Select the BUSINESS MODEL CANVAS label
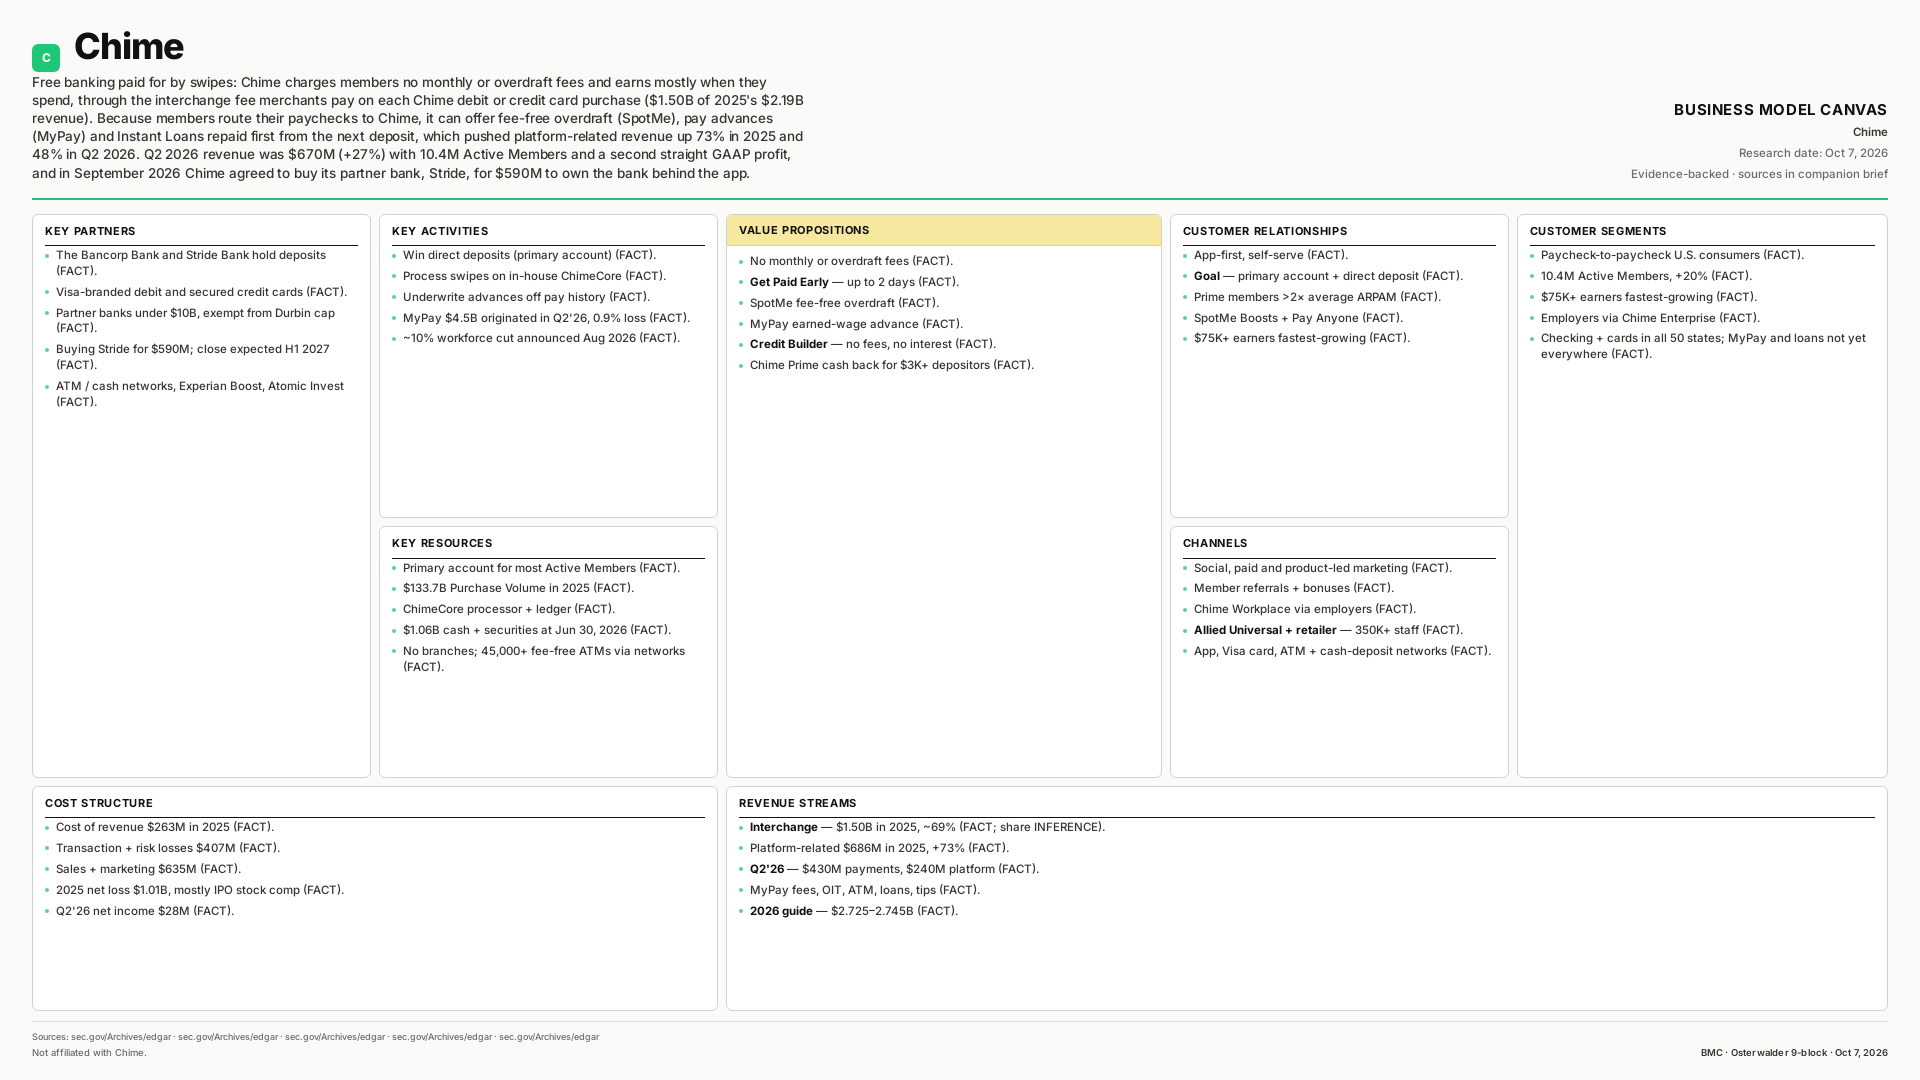Image resolution: width=1920 pixels, height=1080 pixels. pos(1780,110)
